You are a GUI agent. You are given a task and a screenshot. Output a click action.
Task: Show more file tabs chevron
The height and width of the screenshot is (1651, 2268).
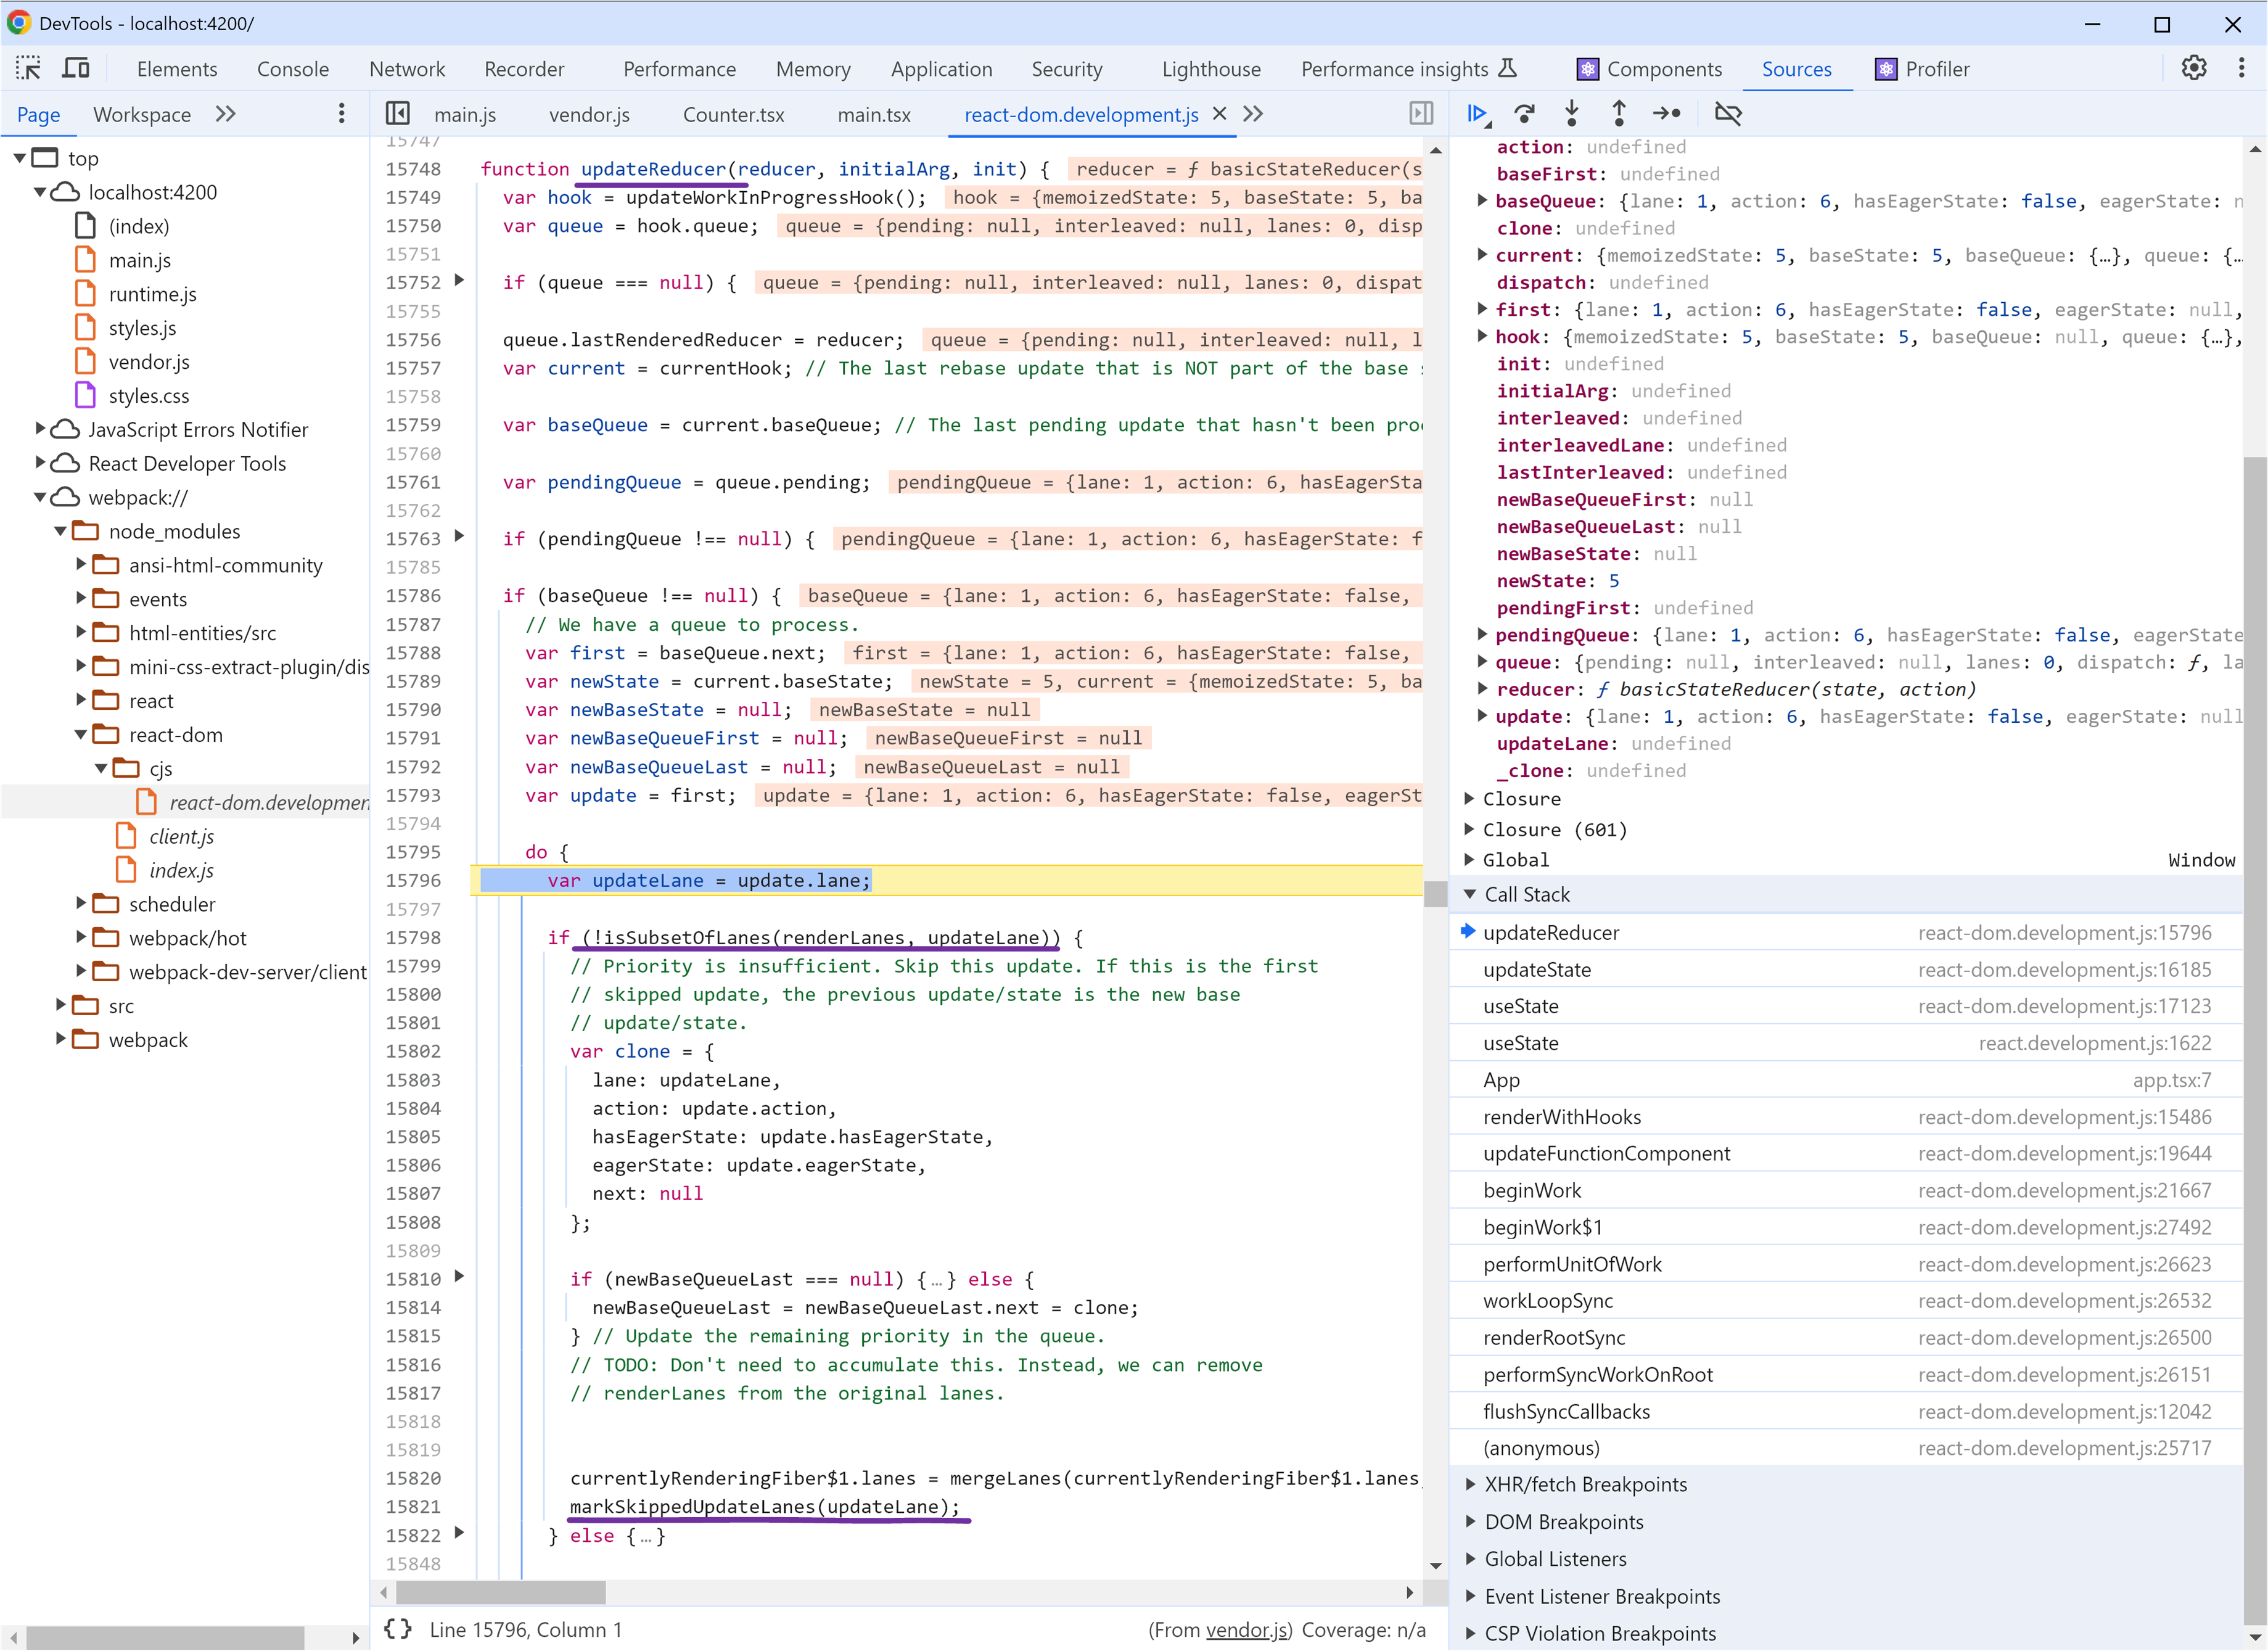1253,114
